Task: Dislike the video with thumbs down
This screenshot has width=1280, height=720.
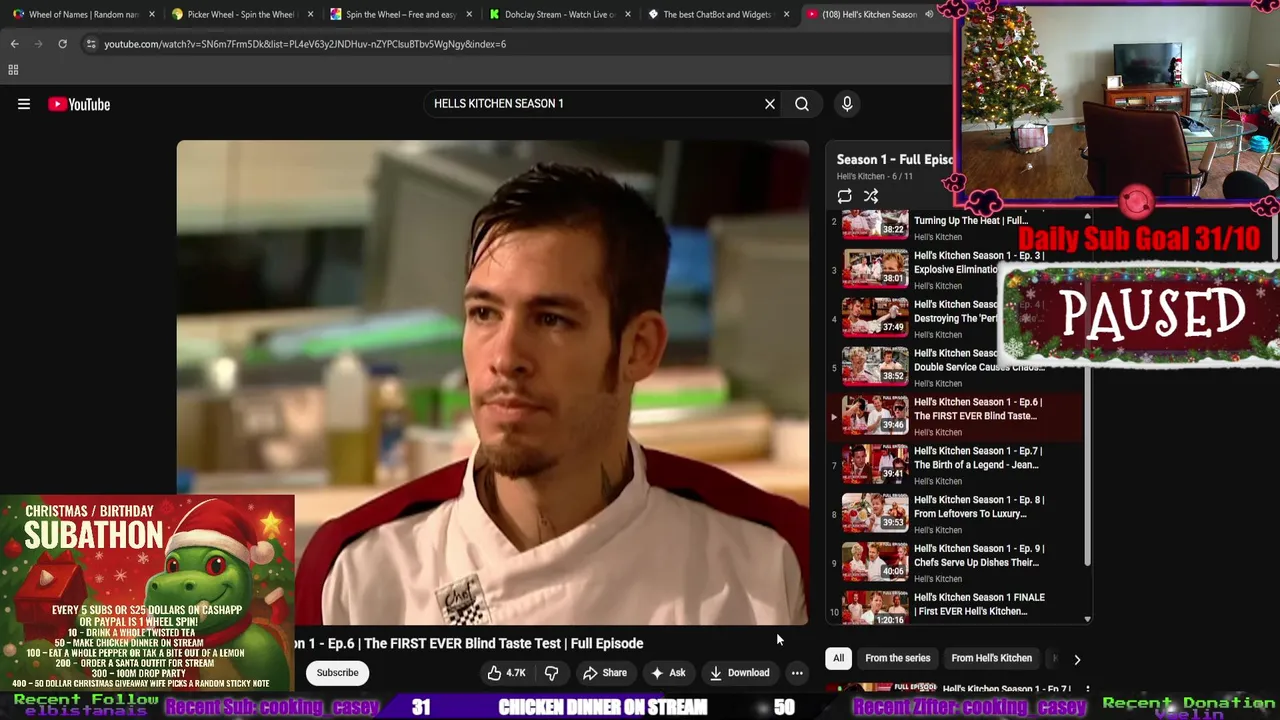Action: tap(552, 673)
